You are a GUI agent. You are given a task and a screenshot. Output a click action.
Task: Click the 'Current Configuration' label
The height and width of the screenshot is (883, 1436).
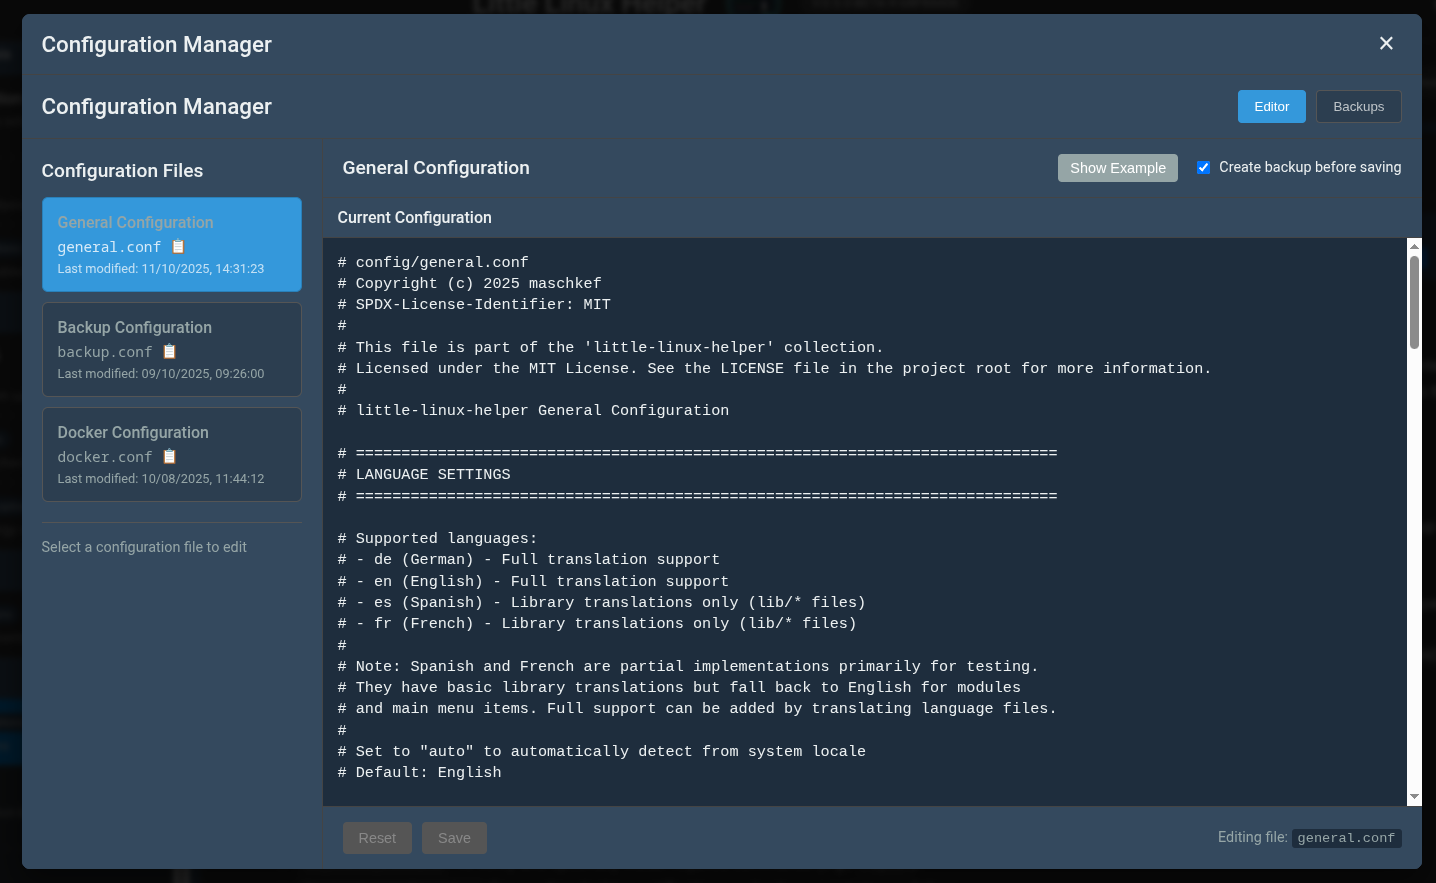(414, 217)
